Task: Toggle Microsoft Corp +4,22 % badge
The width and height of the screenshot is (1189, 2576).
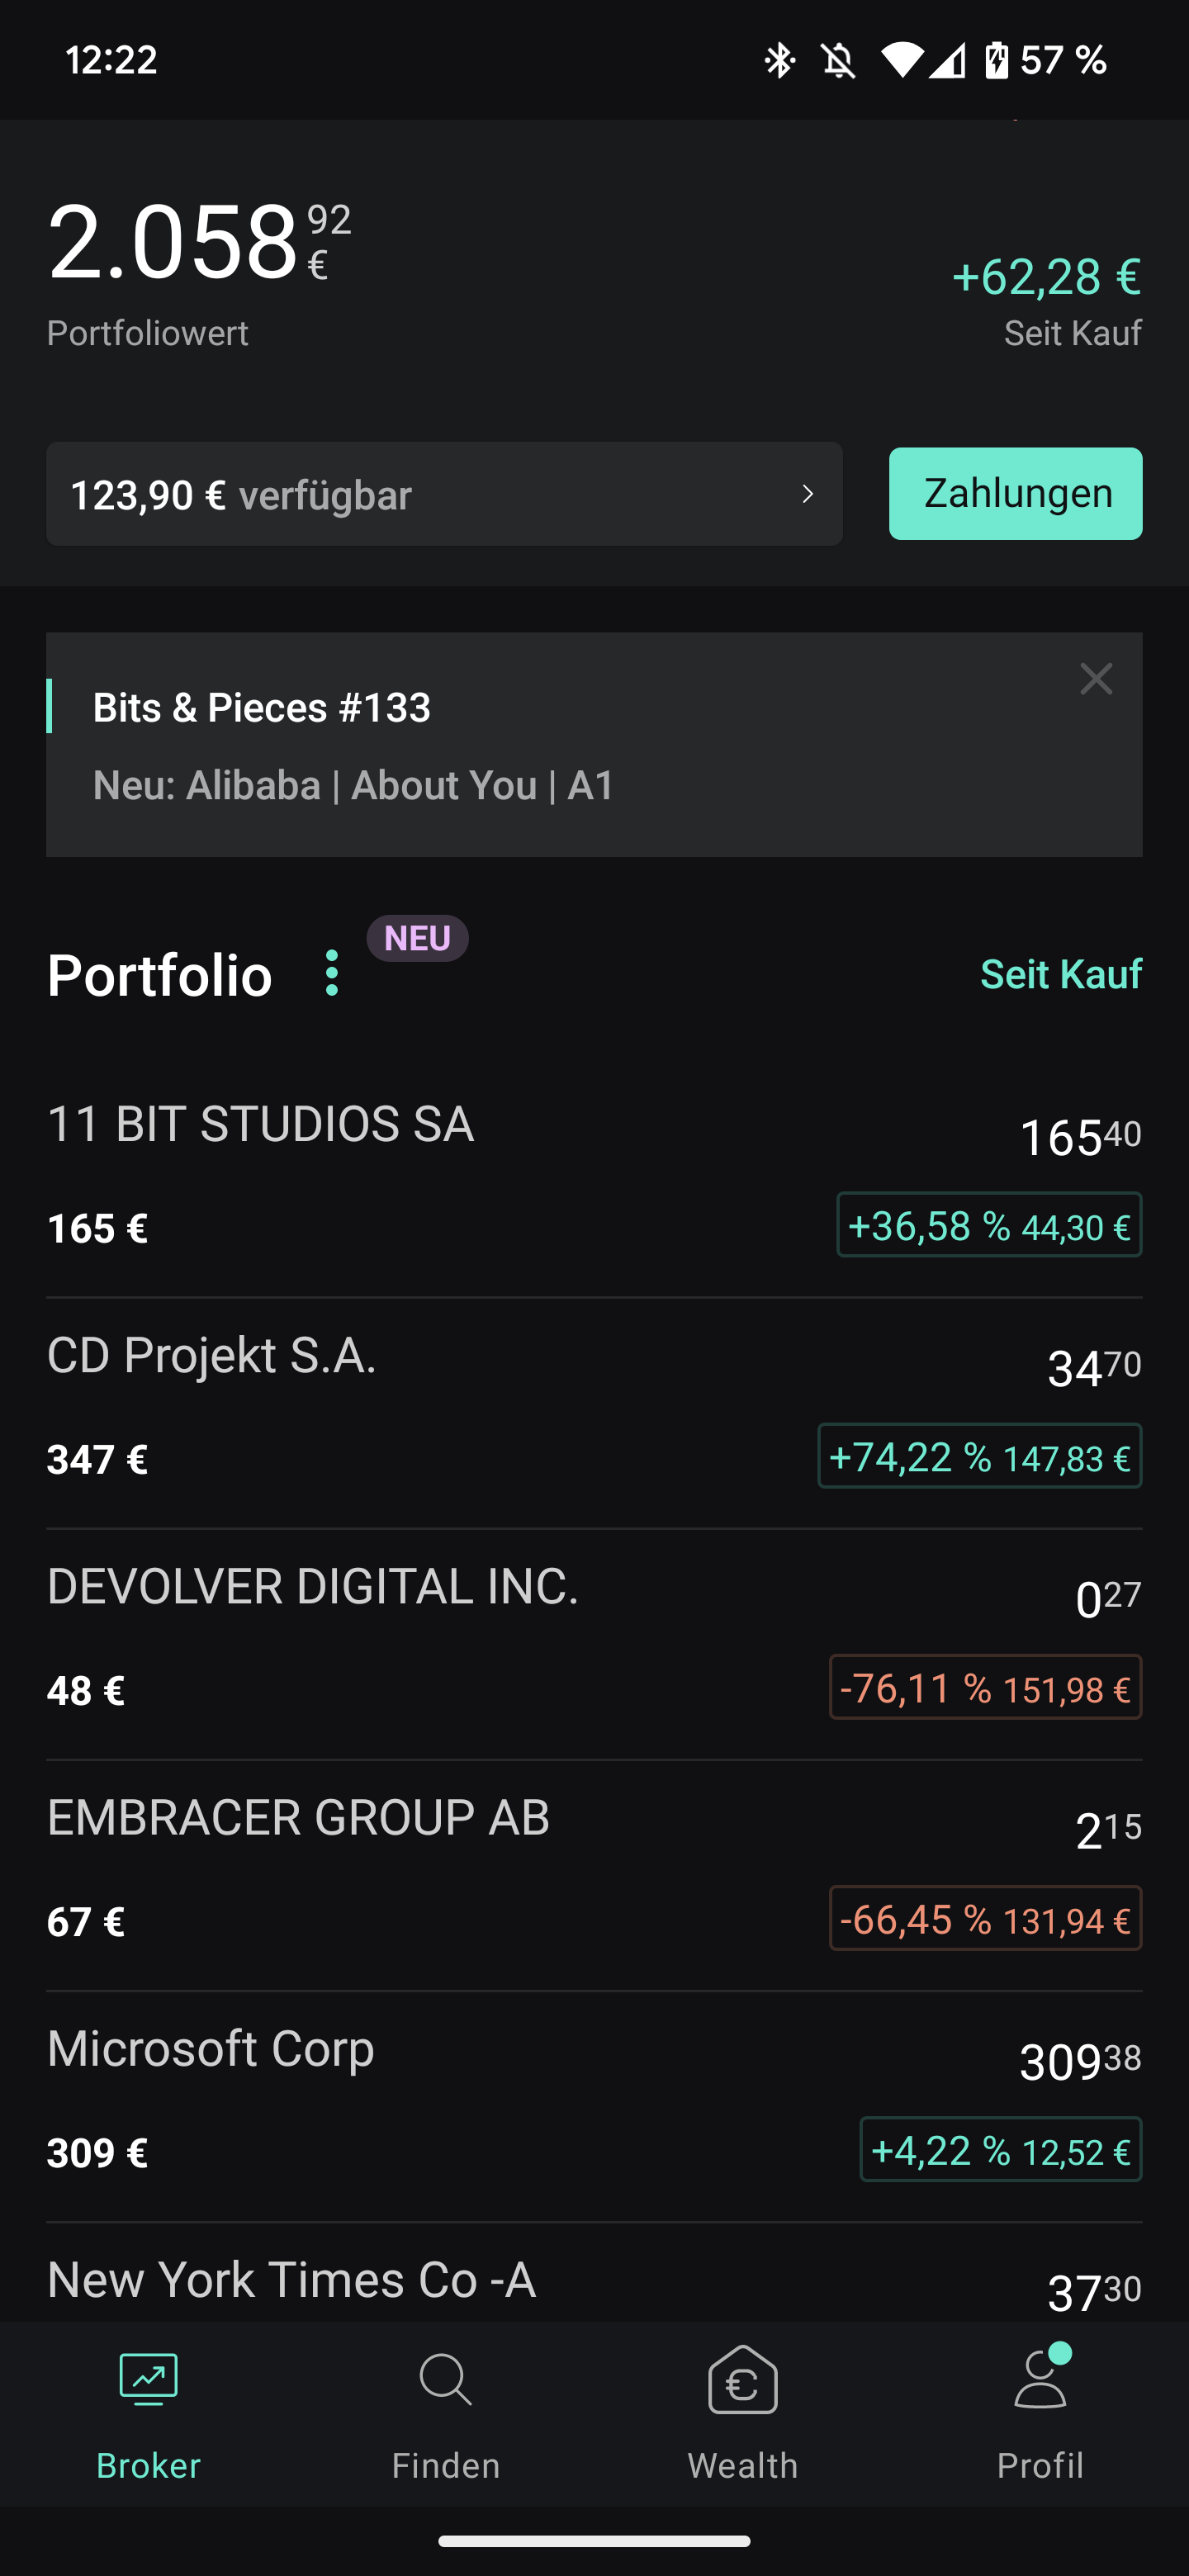Action: [1000, 2150]
